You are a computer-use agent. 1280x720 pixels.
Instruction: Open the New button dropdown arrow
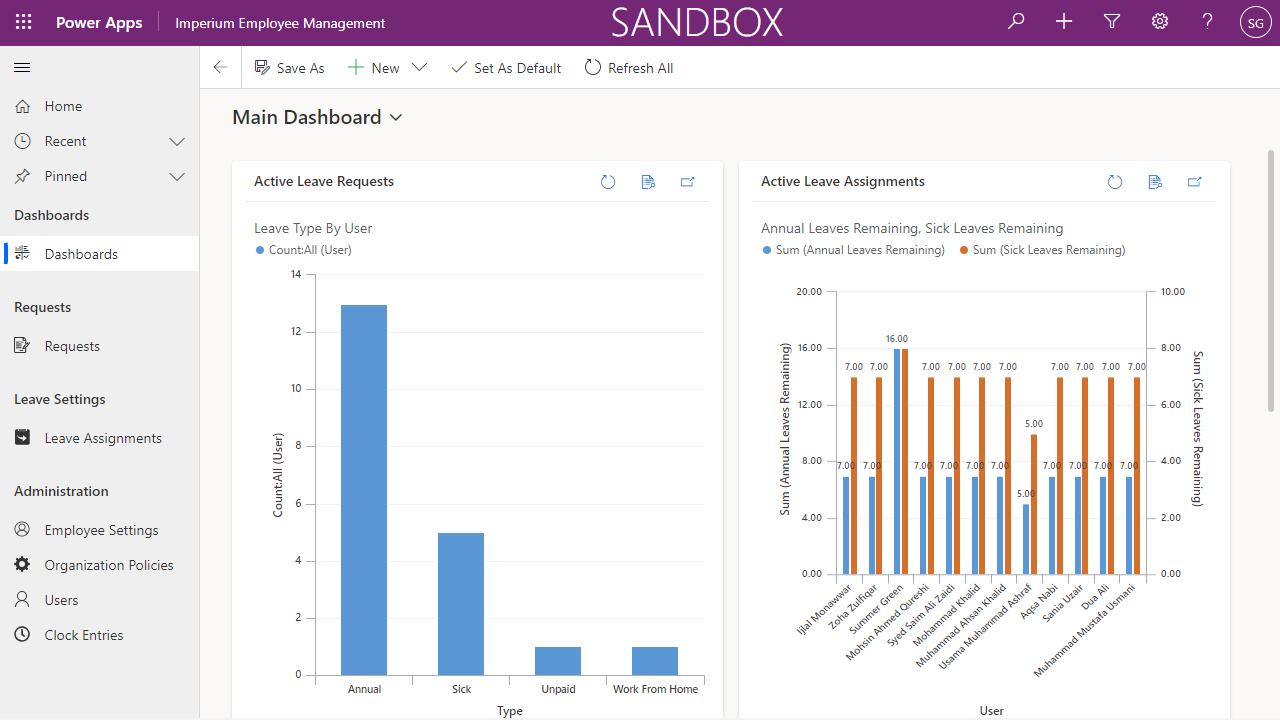420,67
